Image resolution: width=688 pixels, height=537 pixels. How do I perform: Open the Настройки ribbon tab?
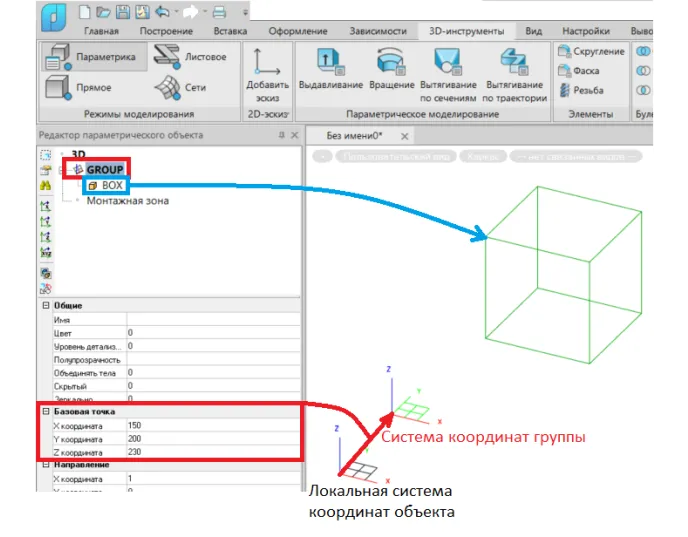click(586, 31)
